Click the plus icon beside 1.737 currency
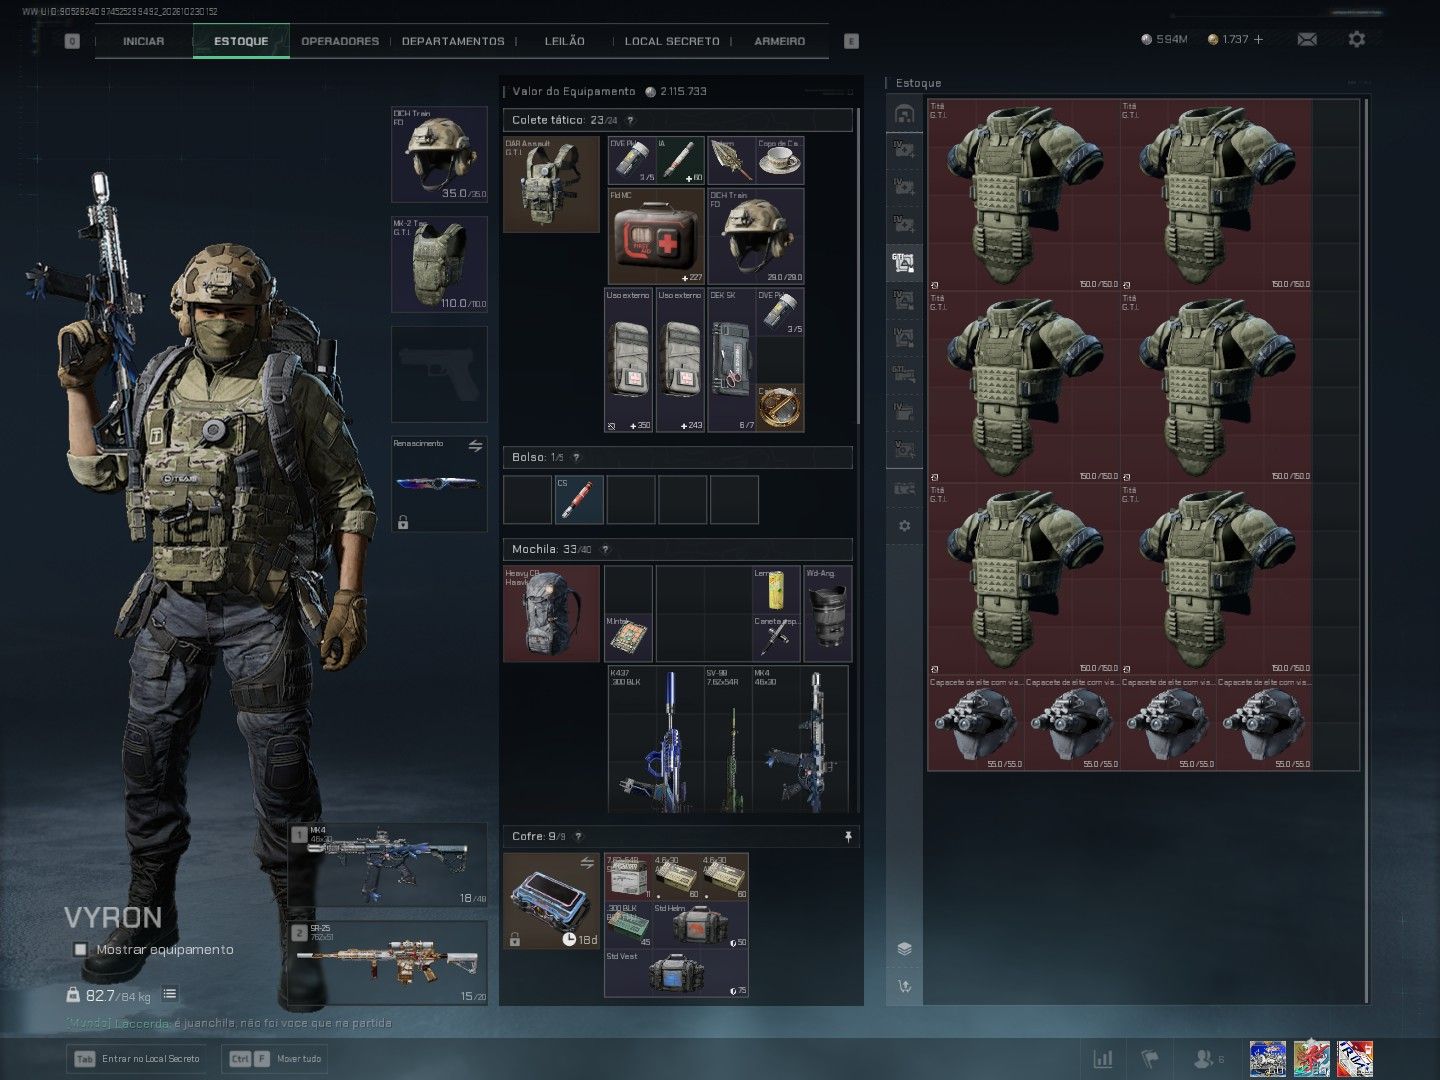 tap(1258, 39)
